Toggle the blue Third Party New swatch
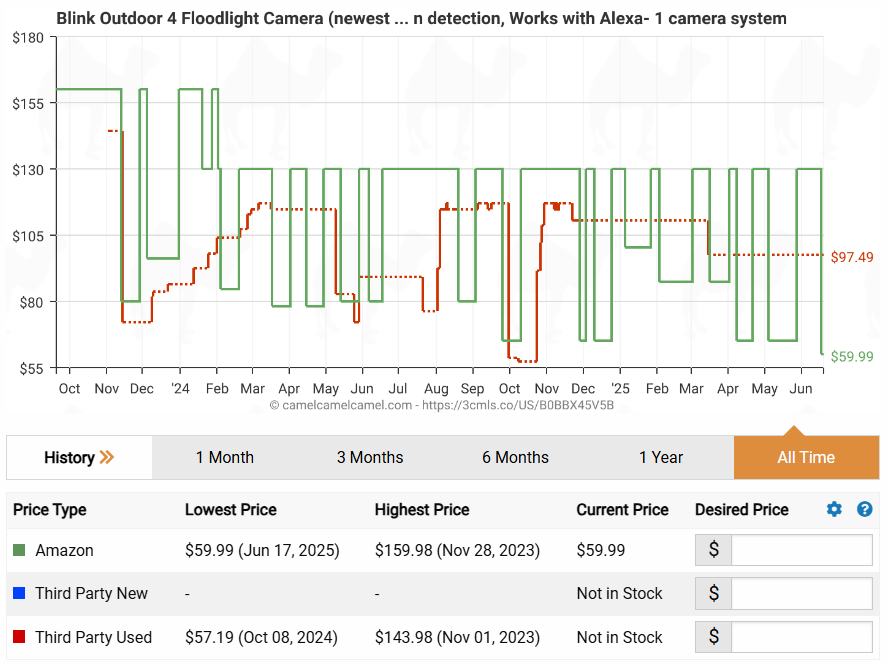The height and width of the screenshot is (665, 887). 19,594
